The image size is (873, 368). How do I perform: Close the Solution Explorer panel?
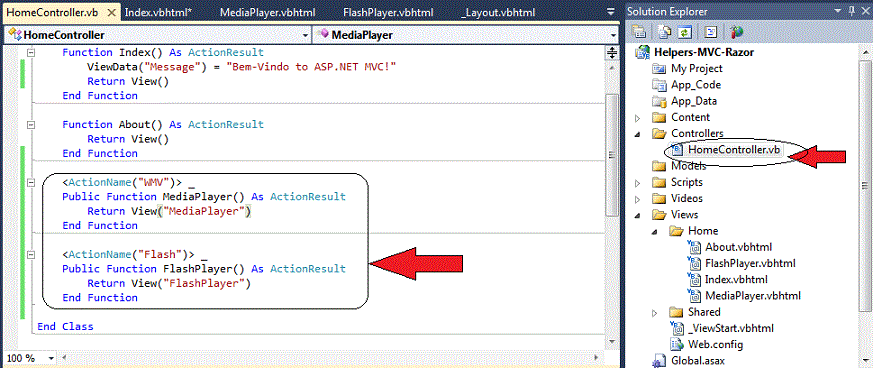click(866, 12)
